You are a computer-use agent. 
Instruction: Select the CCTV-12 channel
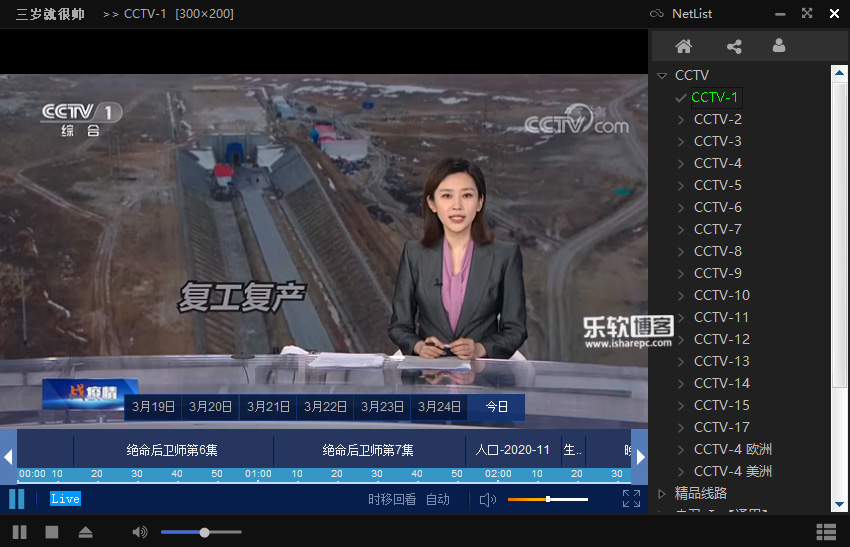722,339
